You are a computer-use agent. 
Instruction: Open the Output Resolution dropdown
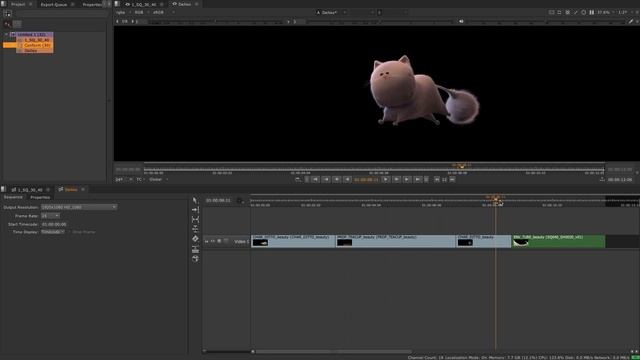click(79, 207)
